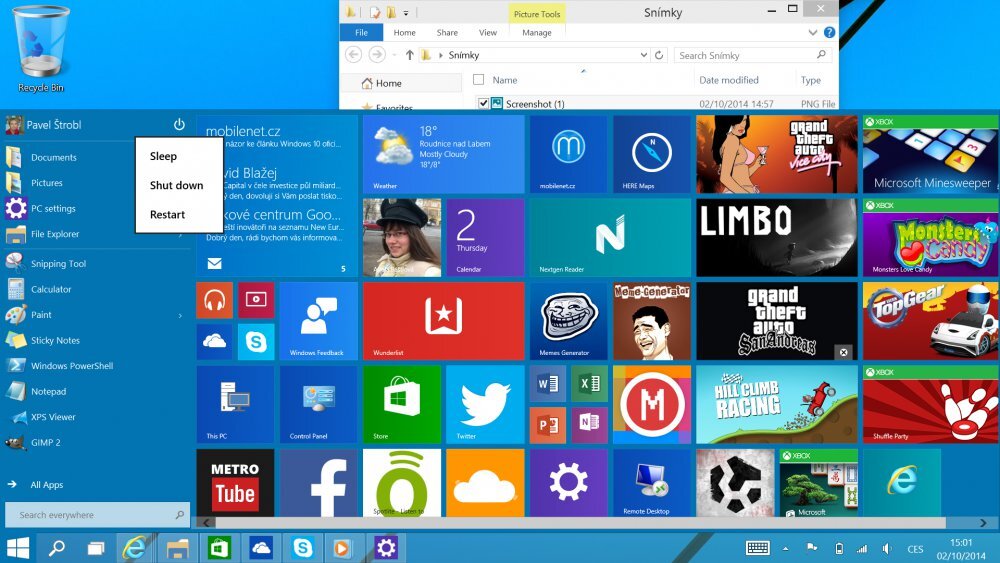Viewport: 1000px width, 563px height.
Task: Switch to the View ribbon tab
Action: tap(488, 33)
